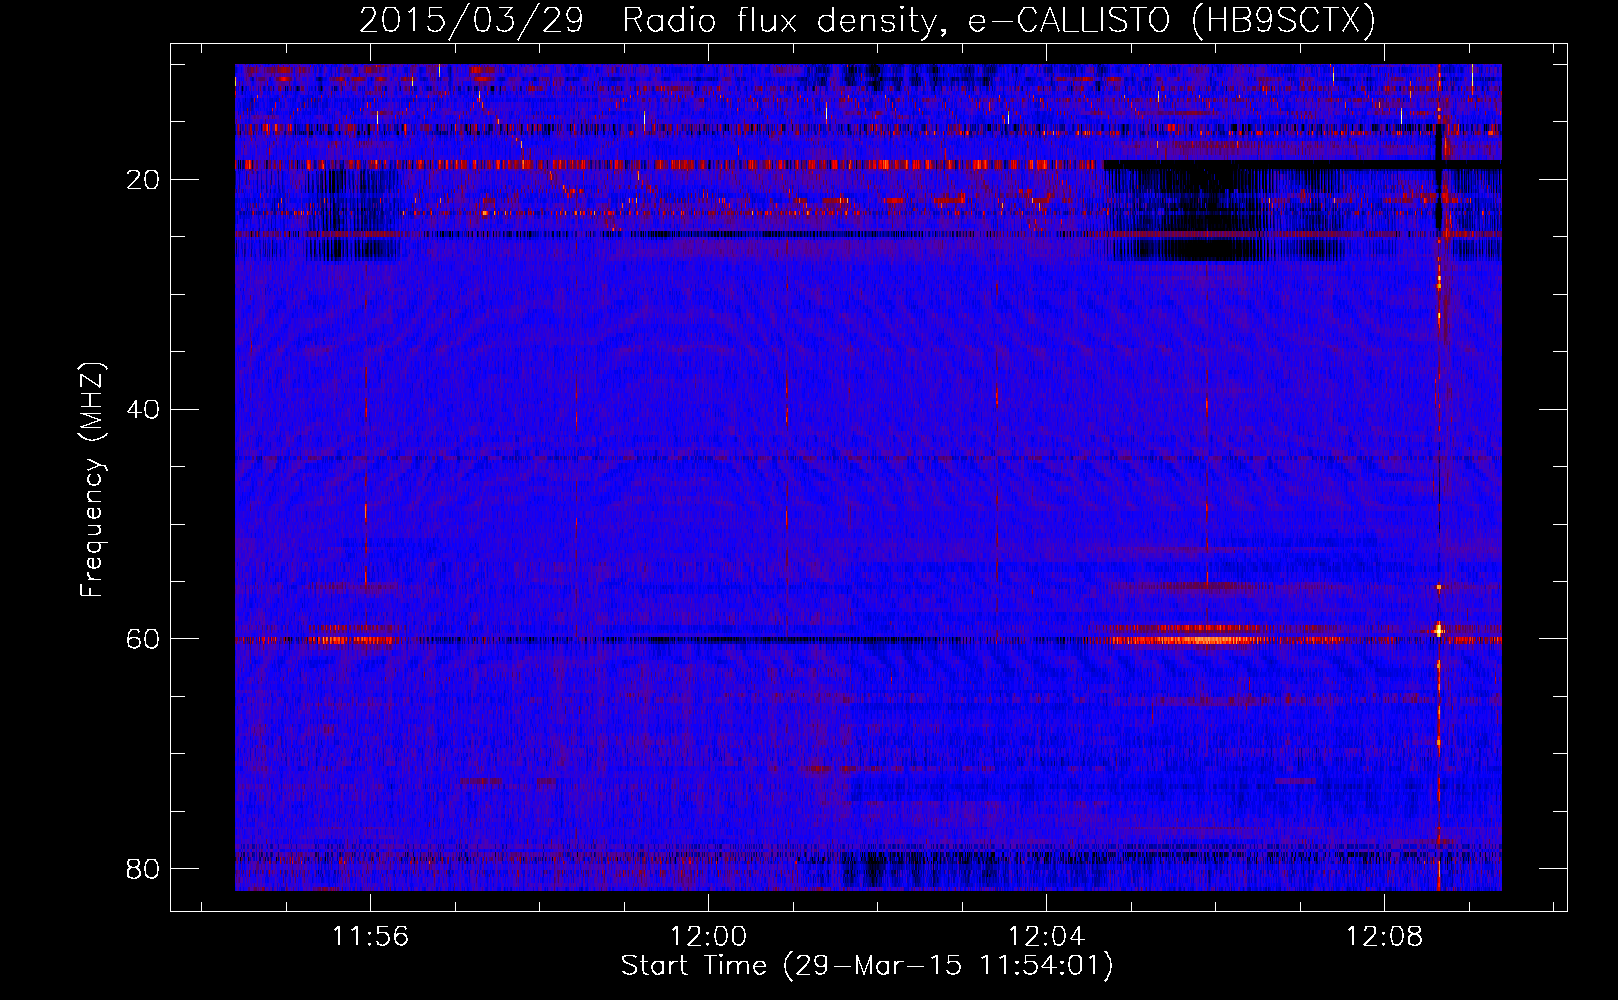Click the bright yellow burst spot near 60 MHz

click(1439, 630)
